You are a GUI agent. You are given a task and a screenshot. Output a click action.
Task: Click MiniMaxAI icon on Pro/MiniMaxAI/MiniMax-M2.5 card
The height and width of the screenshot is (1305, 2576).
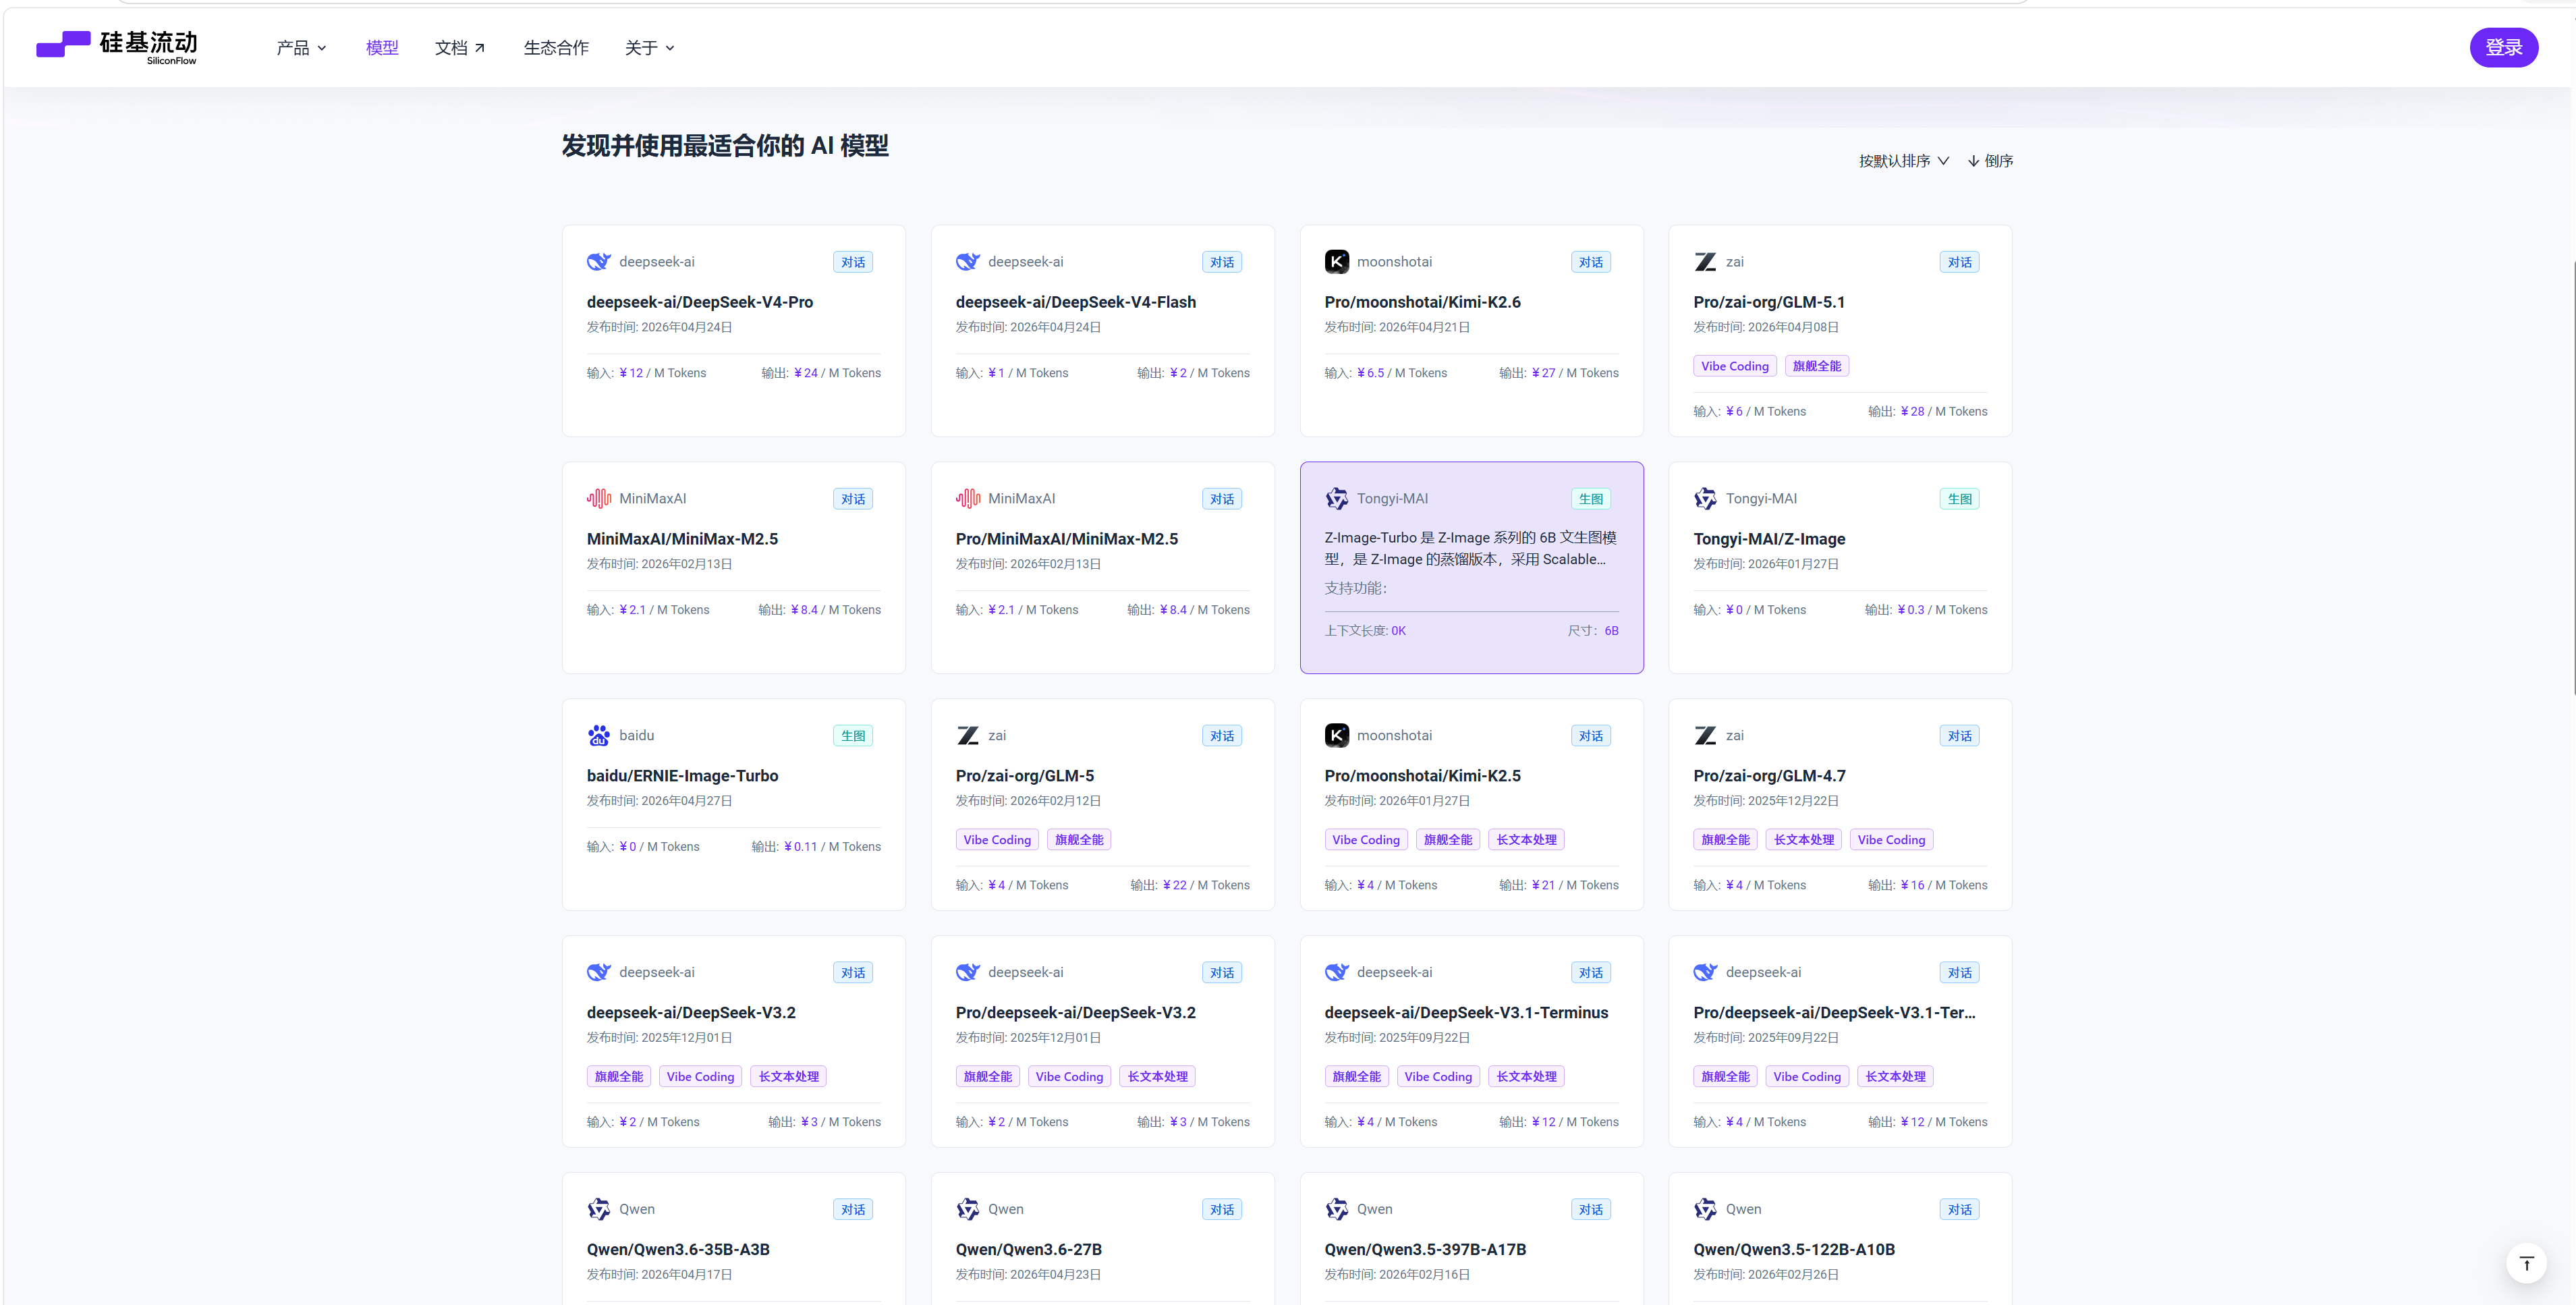(x=967, y=499)
